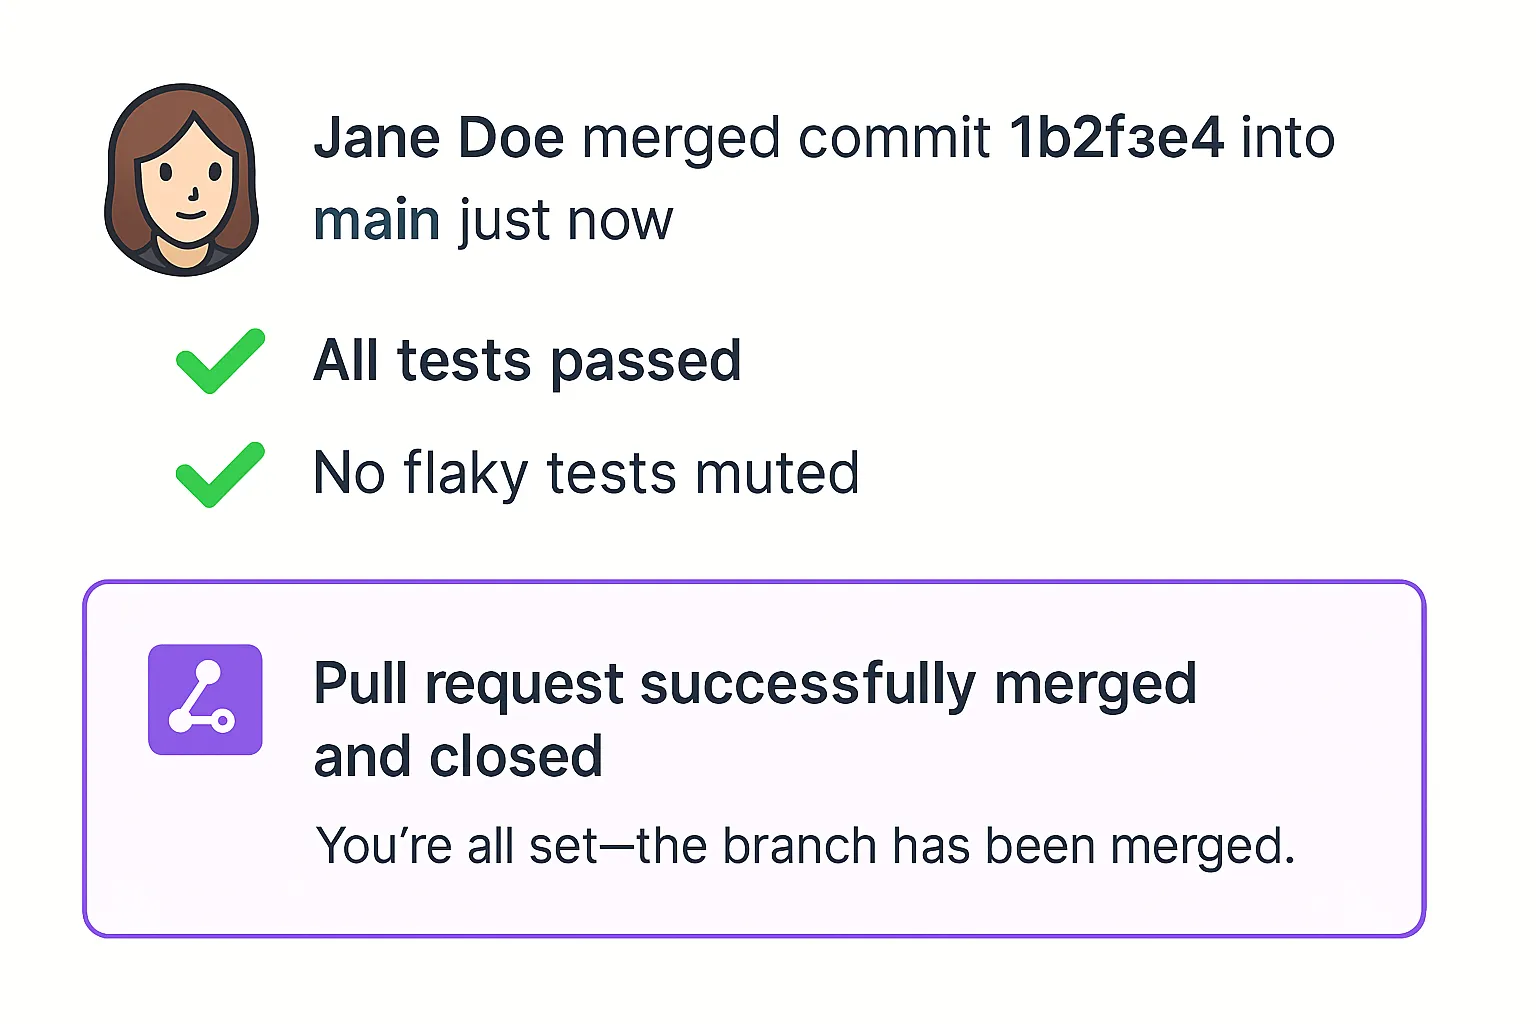The height and width of the screenshot is (1024, 1536).
Task: Click the word 'commit' before the hash
Action: [x=894, y=138]
